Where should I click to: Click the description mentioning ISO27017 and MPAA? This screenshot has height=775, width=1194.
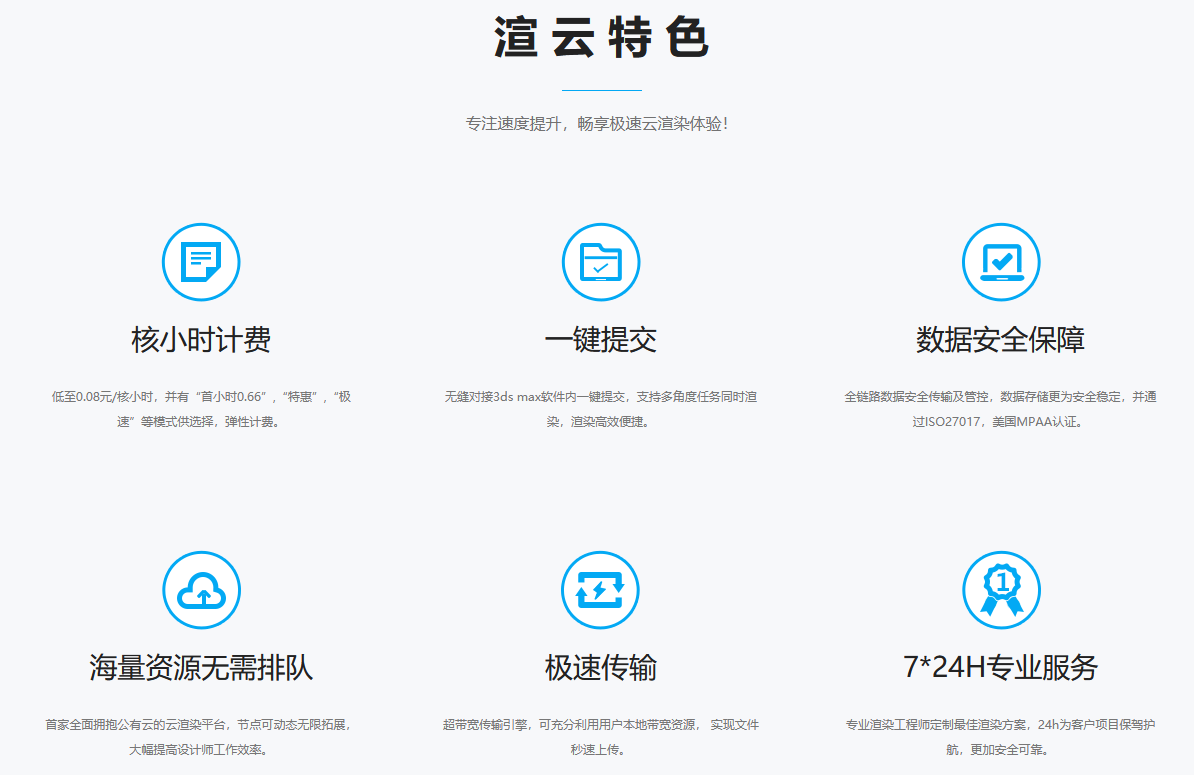point(1001,409)
